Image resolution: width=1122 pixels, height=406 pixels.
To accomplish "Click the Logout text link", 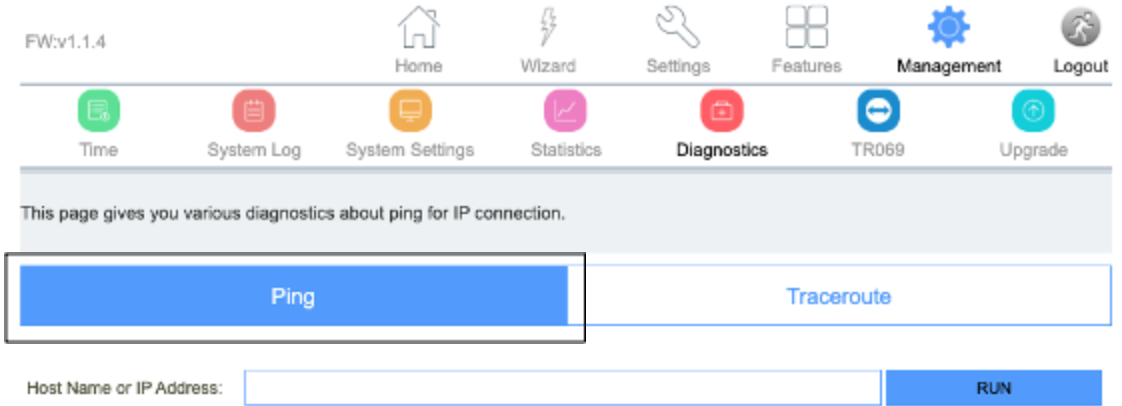I will point(1080,66).
